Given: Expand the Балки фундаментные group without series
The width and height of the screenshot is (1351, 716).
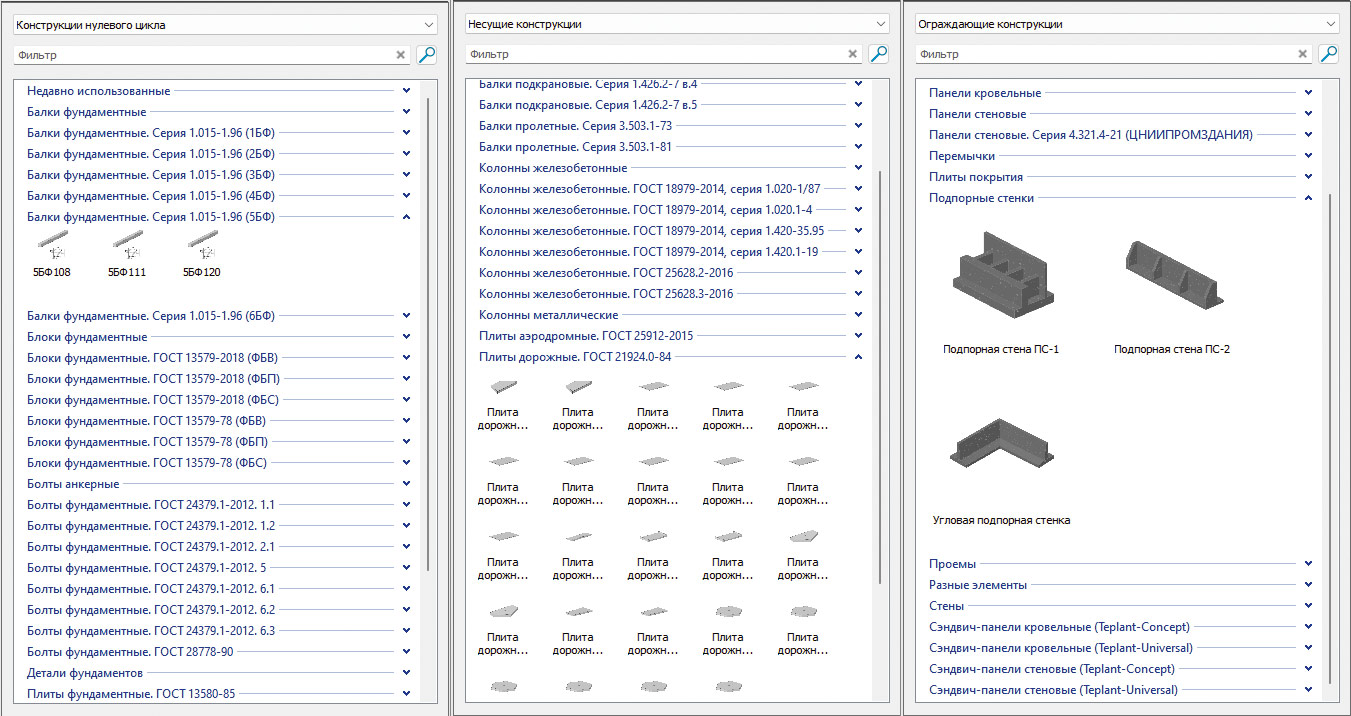Looking at the screenshot, I should tap(407, 112).
